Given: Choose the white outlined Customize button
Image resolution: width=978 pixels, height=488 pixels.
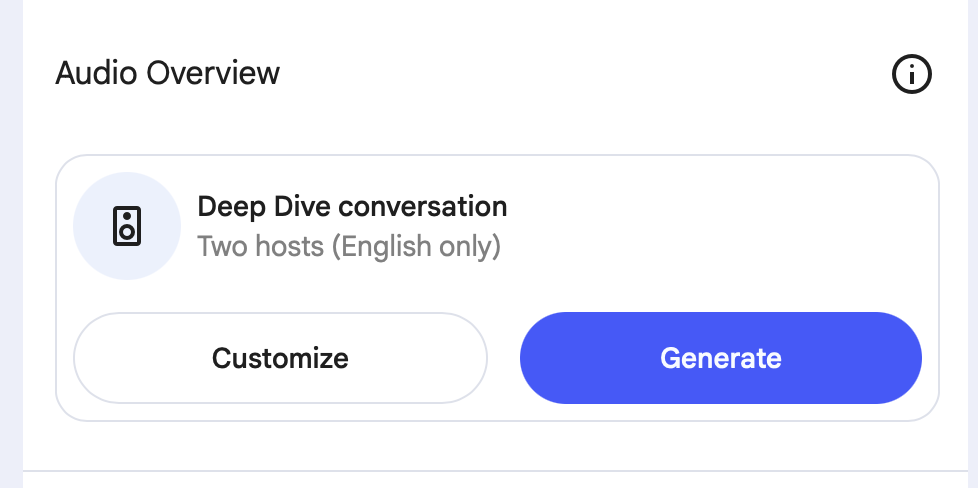Looking at the screenshot, I should point(280,358).
